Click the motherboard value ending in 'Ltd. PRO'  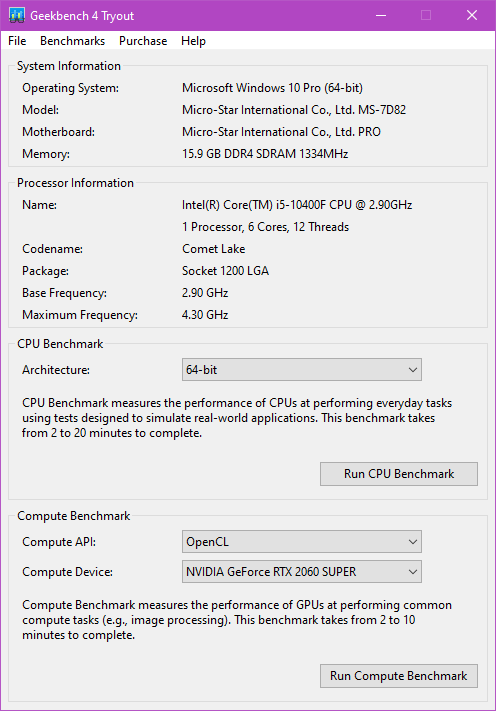[281, 132]
